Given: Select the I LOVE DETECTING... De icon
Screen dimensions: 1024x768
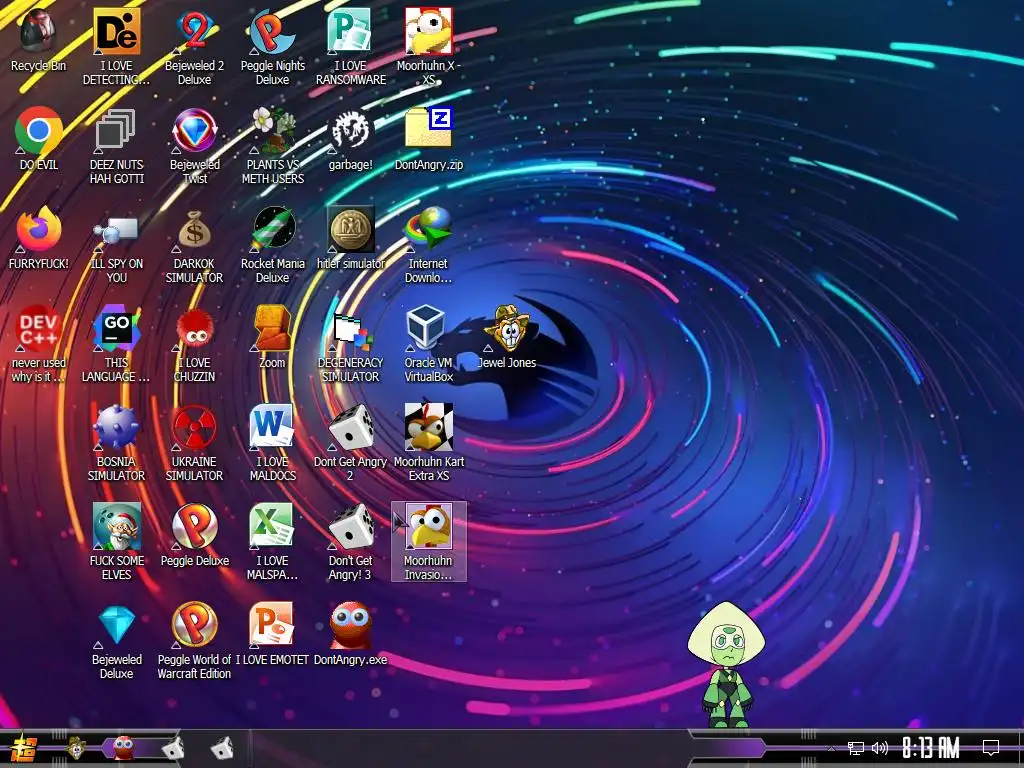Looking at the screenshot, I should pyautogui.click(x=116, y=48).
